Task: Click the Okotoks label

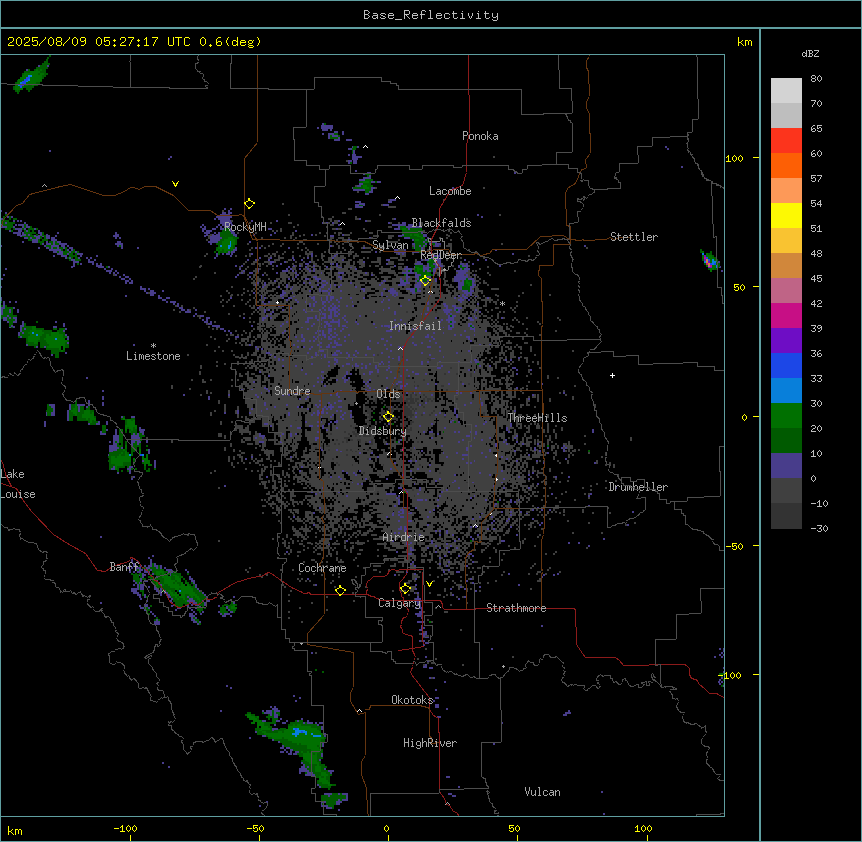Action: 412,700
